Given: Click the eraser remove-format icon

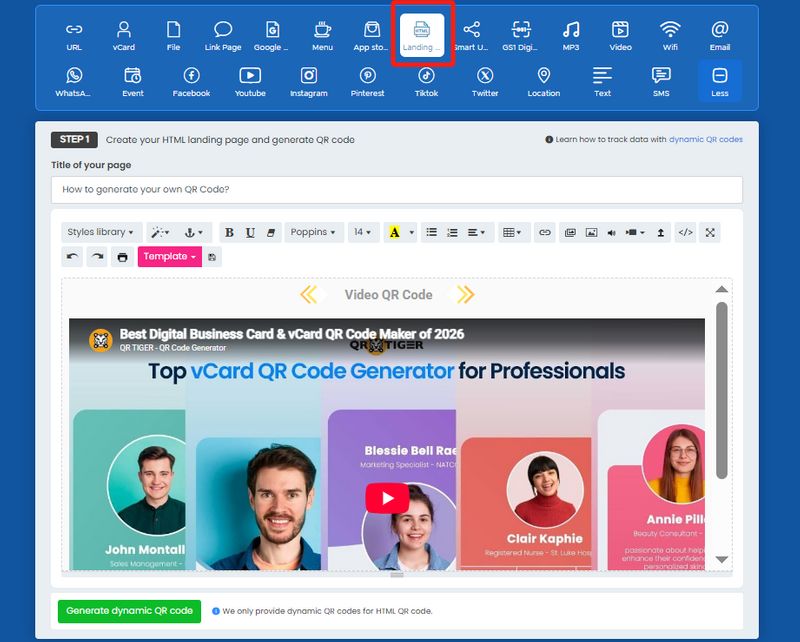Looking at the screenshot, I should 271,233.
